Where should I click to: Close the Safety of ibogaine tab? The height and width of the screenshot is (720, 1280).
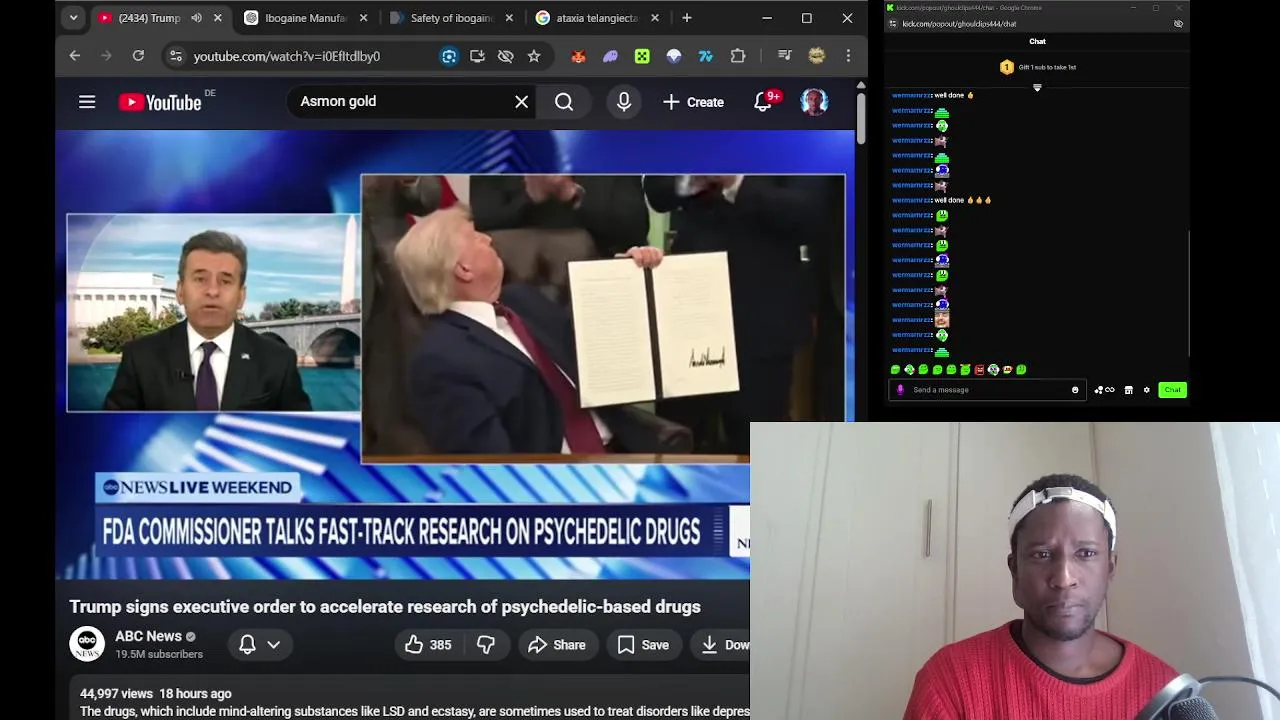[509, 18]
